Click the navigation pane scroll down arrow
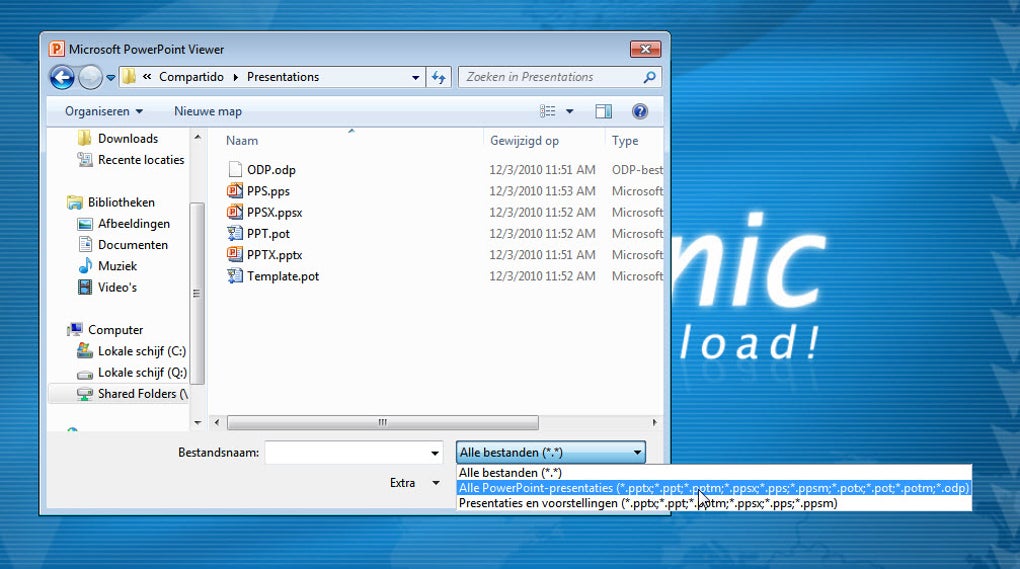This screenshot has height=569, width=1020. (x=198, y=423)
